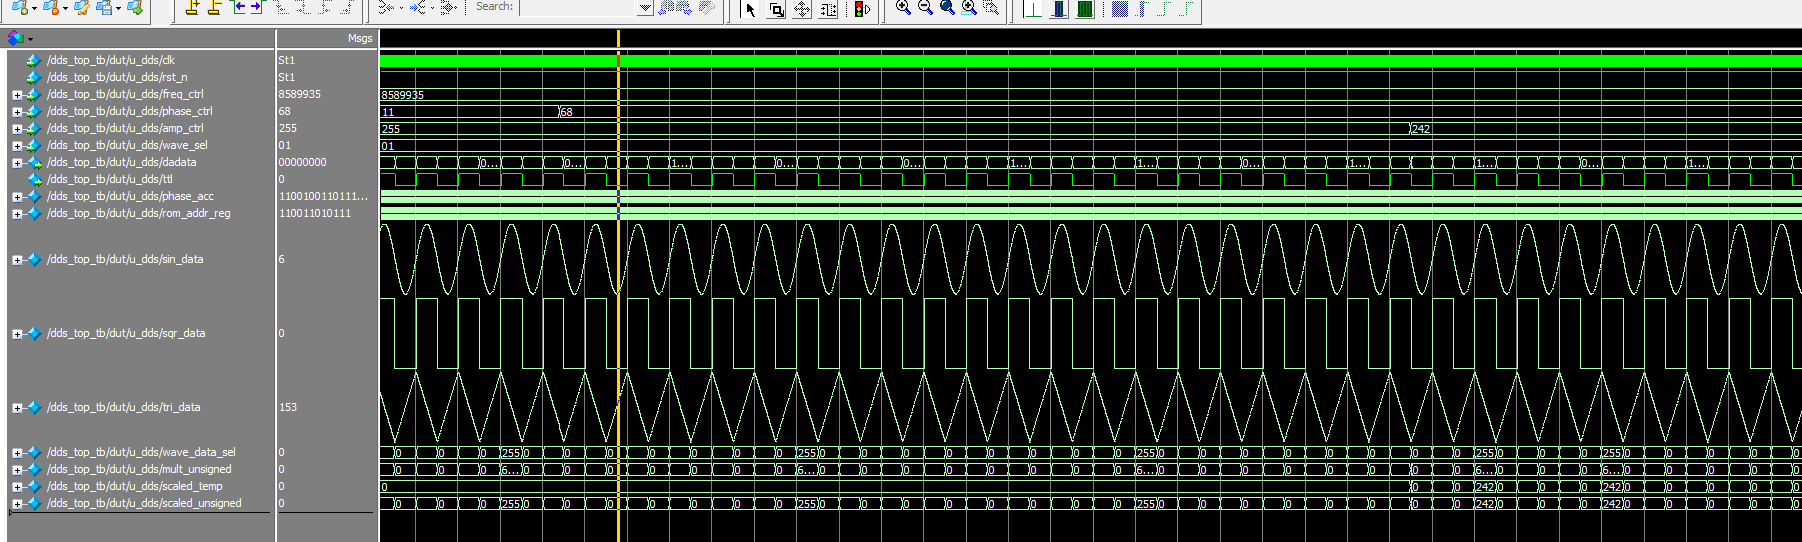Viewport: 1802px width, 542px height.
Task: Activate the Select mode arrow tool
Action: pyautogui.click(x=751, y=9)
